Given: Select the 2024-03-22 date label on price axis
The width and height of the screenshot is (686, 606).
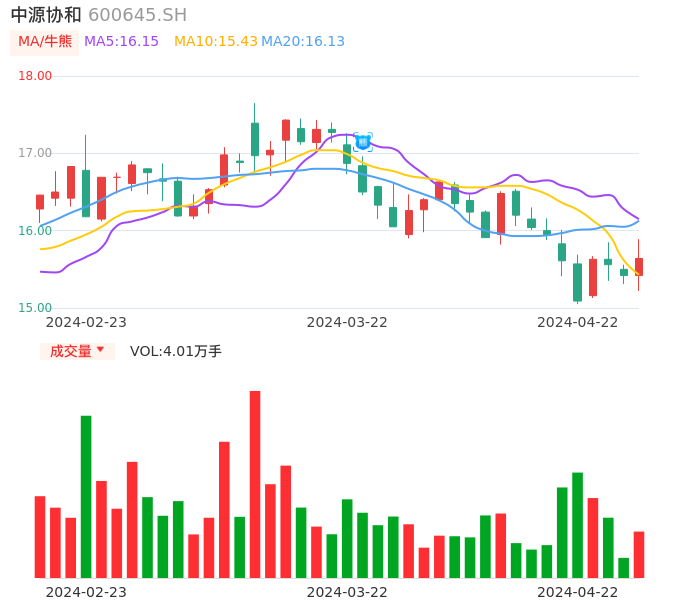Looking at the screenshot, I should pos(347,322).
